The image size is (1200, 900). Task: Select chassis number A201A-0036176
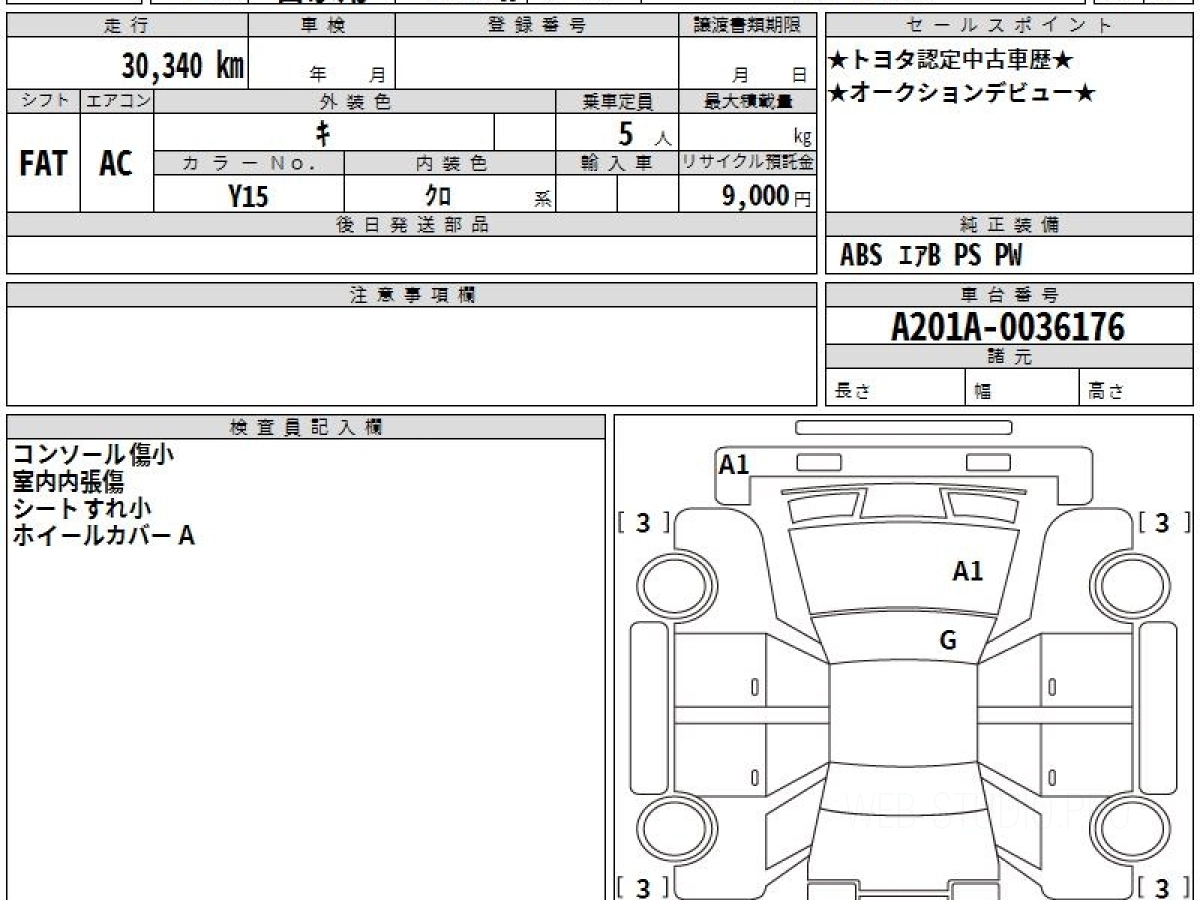[1008, 326]
